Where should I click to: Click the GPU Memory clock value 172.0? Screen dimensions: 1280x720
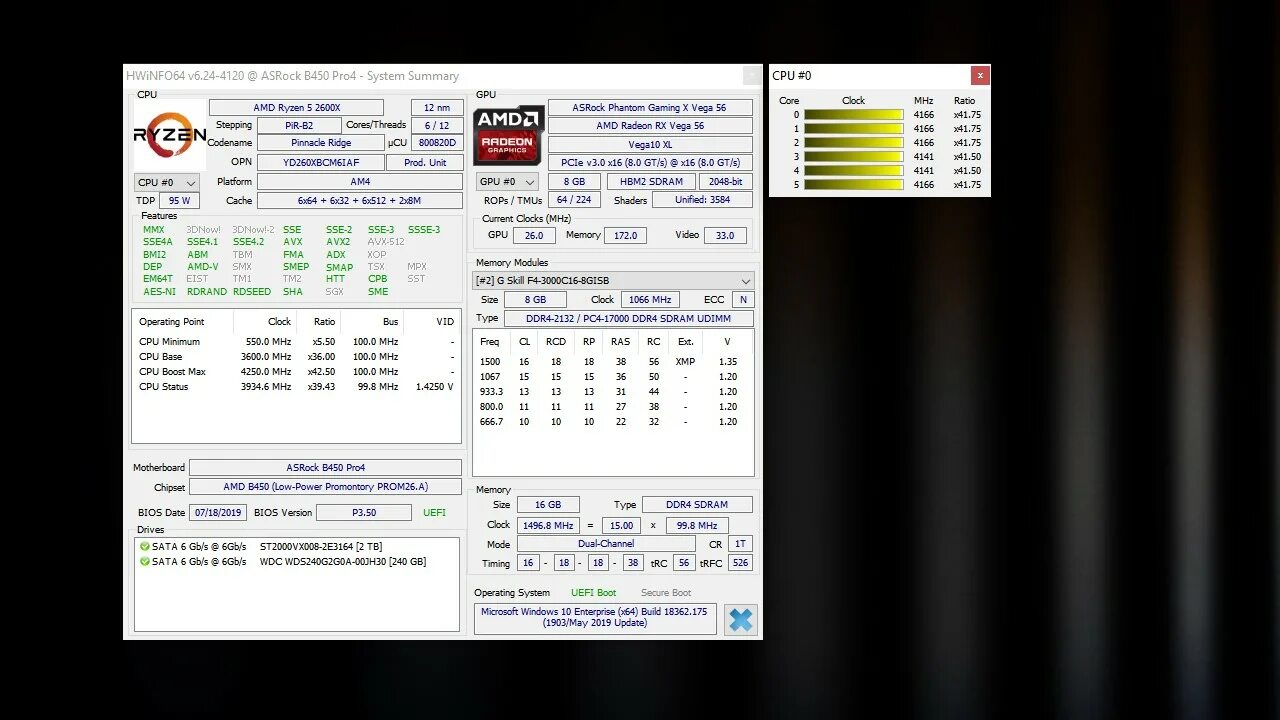[625, 235]
